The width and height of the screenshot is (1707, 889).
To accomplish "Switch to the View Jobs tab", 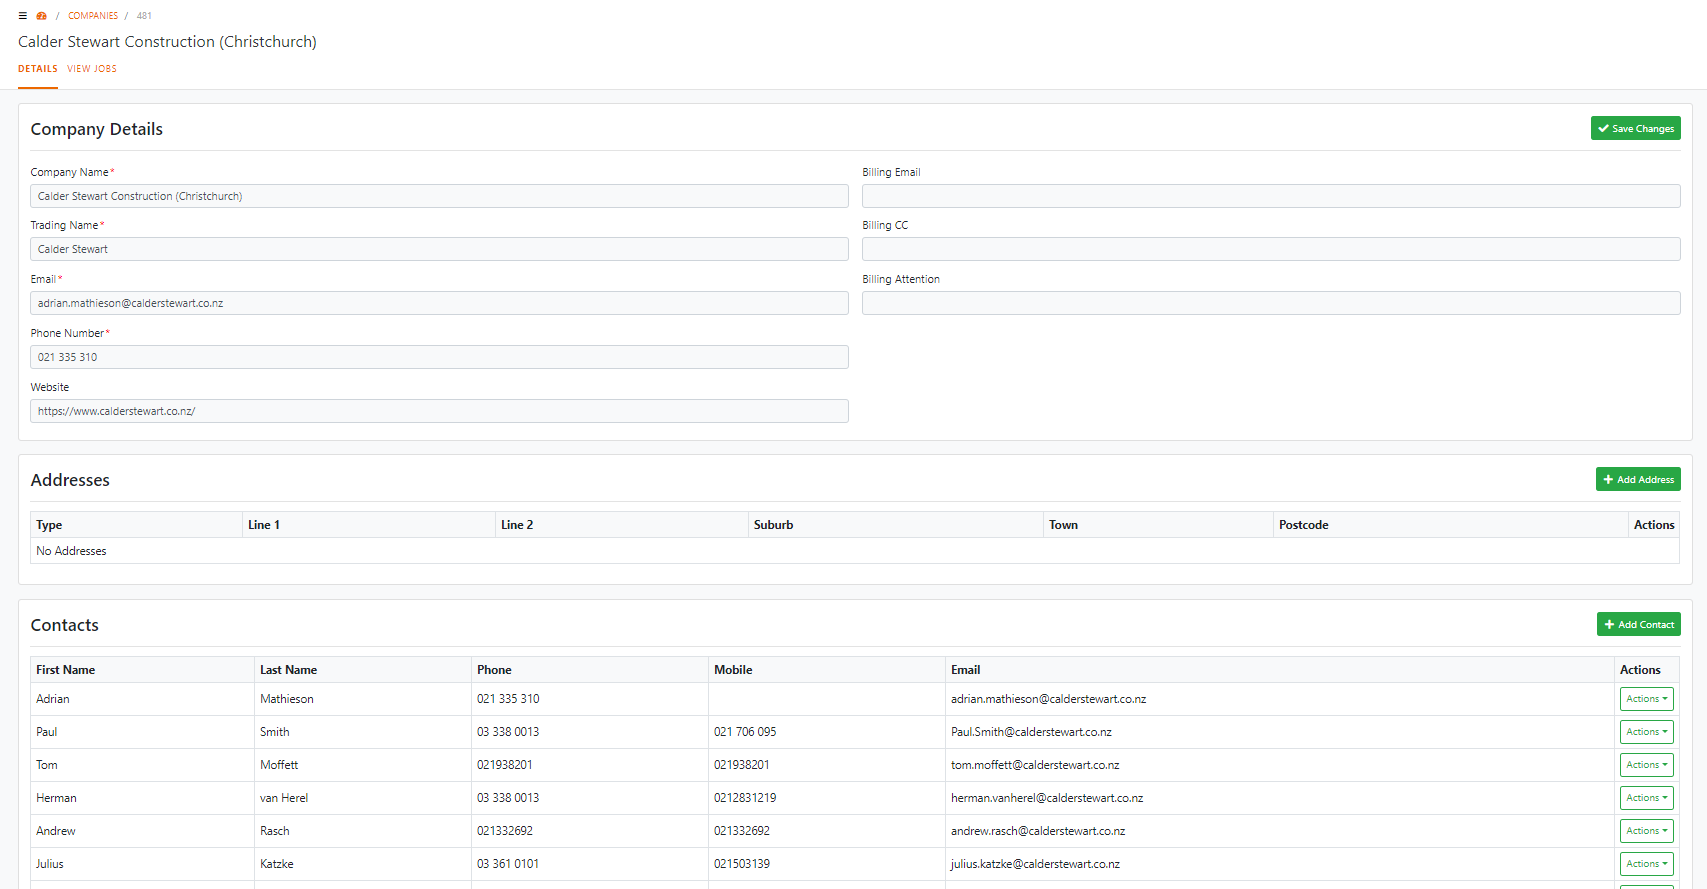I will (x=92, y=69).
